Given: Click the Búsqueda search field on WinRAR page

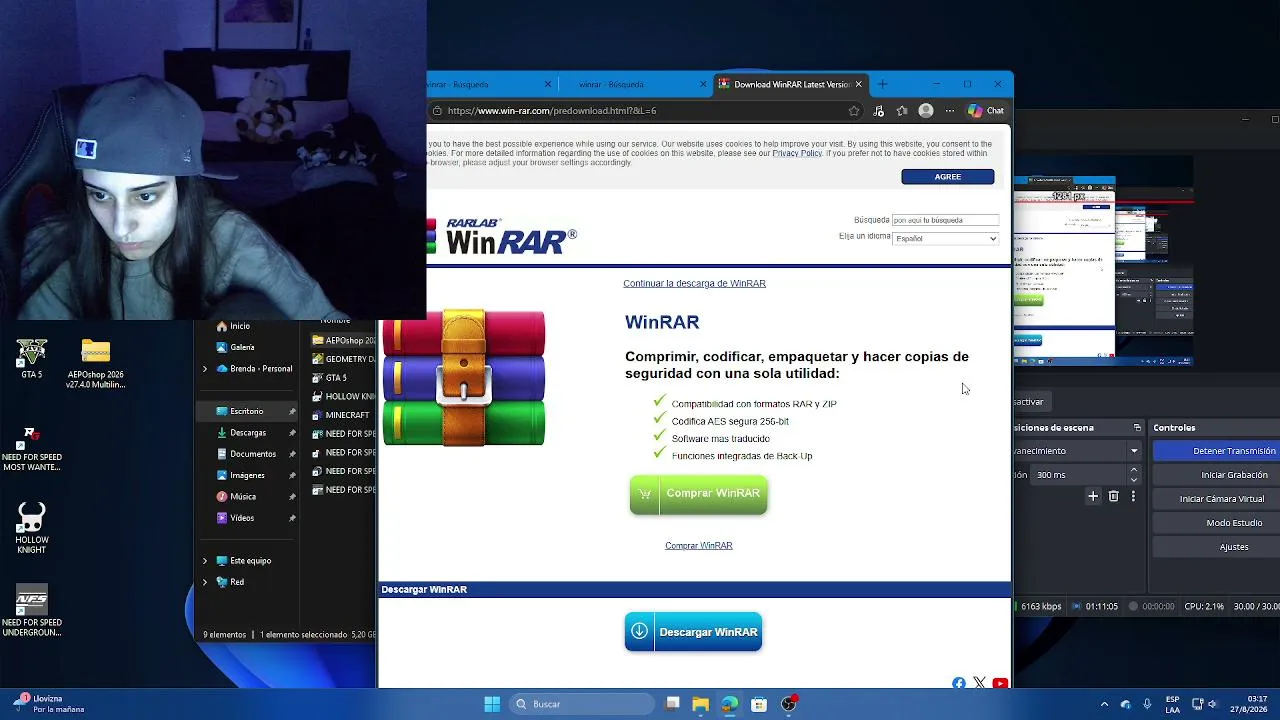Looking at the screenshot, I should (945, 220).
